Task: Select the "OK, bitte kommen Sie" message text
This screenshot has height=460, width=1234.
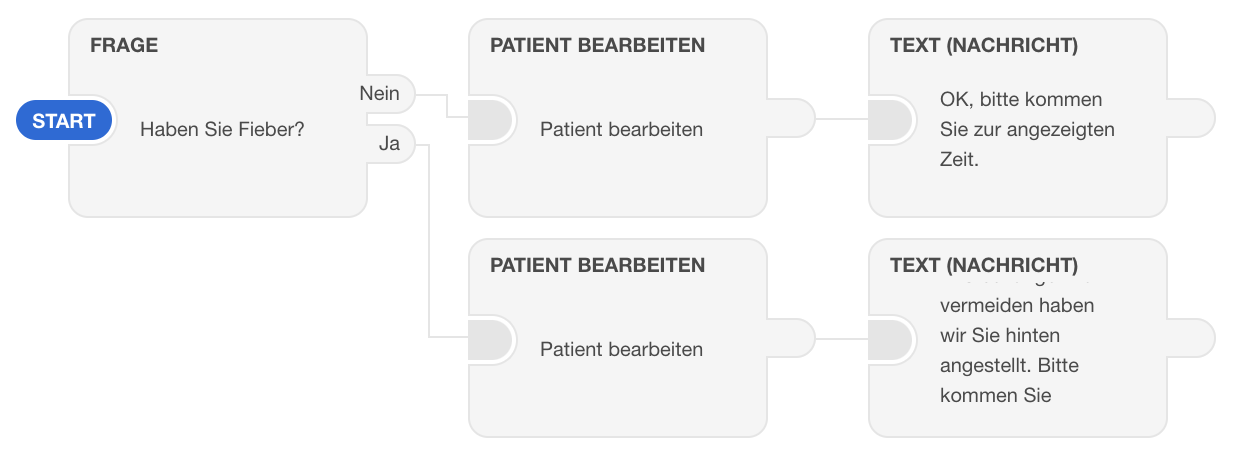Action: (x=1027, y=129)
